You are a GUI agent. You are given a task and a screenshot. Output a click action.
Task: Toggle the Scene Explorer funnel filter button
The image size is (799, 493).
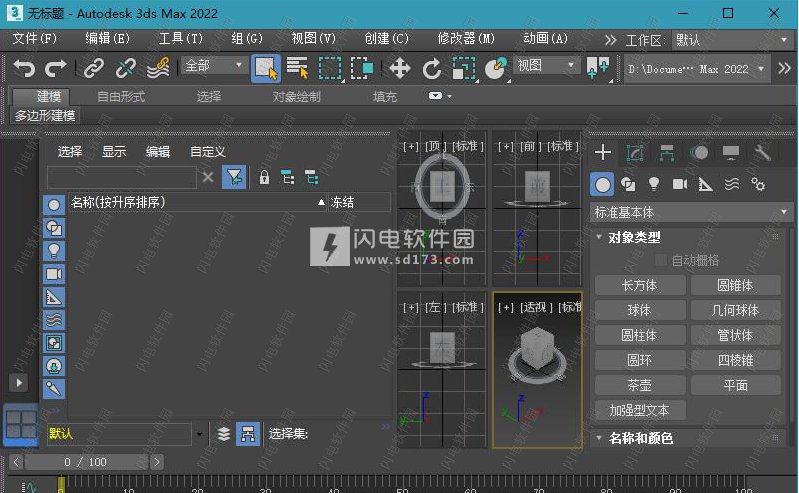[x=234, y=177]
